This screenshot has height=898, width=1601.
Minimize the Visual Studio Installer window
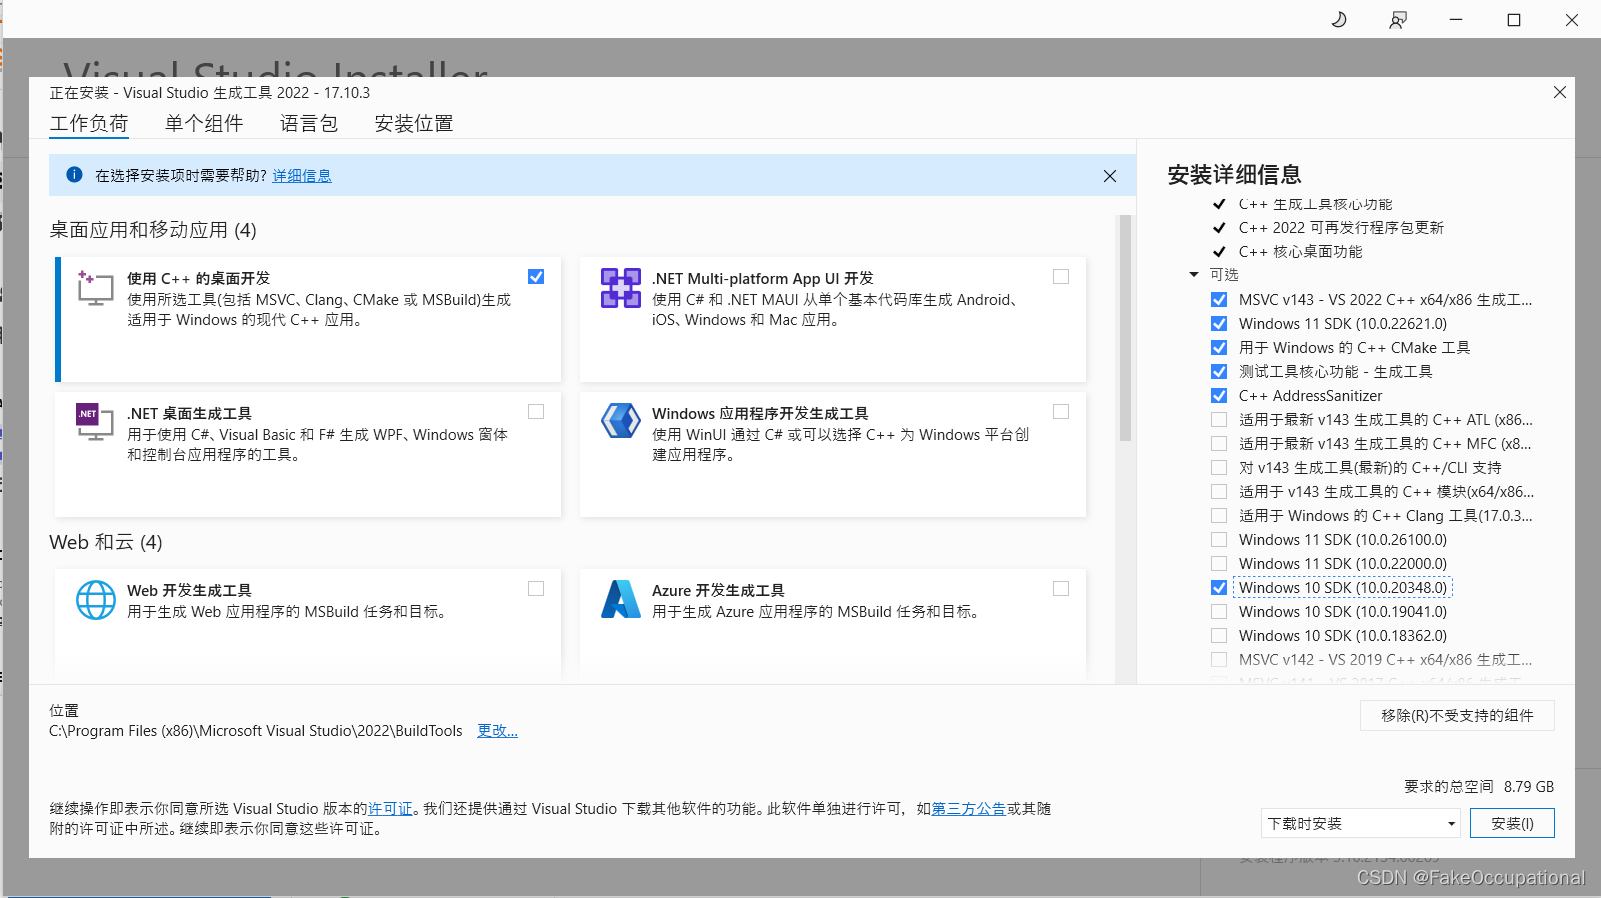[x=1456, y=20]
